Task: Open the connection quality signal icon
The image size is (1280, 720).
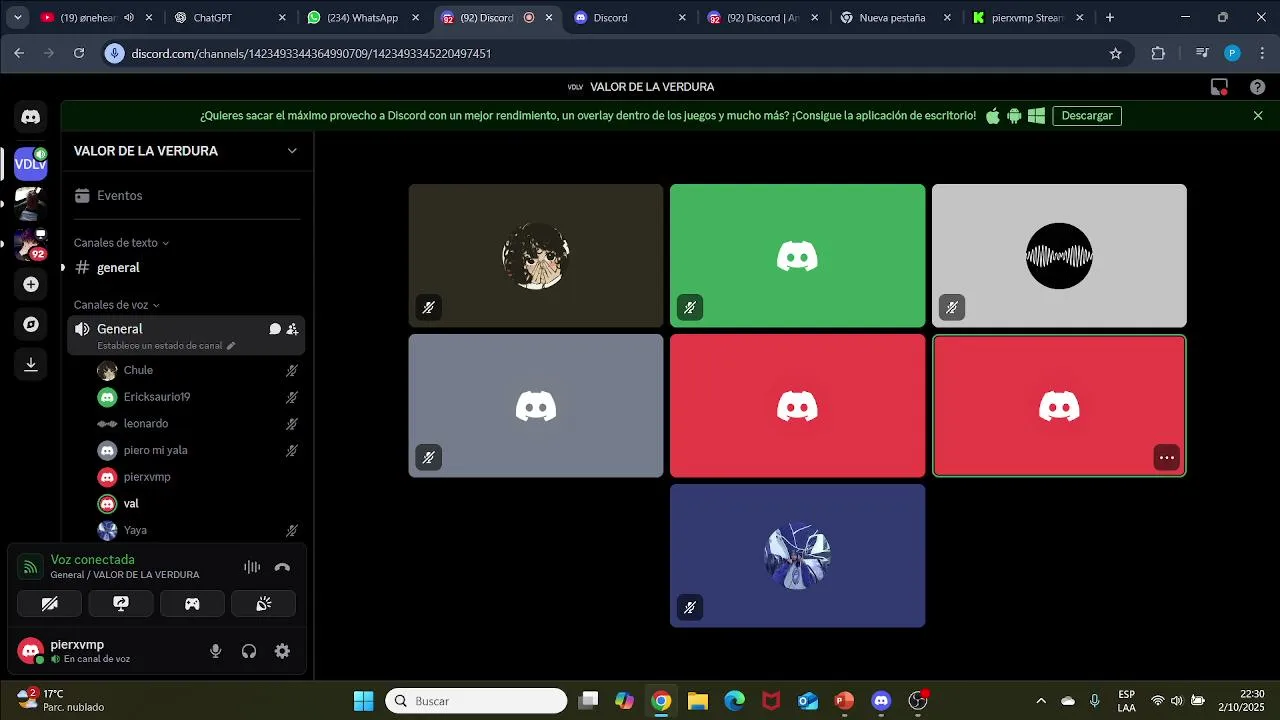Action: pyautogui.click(x=31, y=567)
